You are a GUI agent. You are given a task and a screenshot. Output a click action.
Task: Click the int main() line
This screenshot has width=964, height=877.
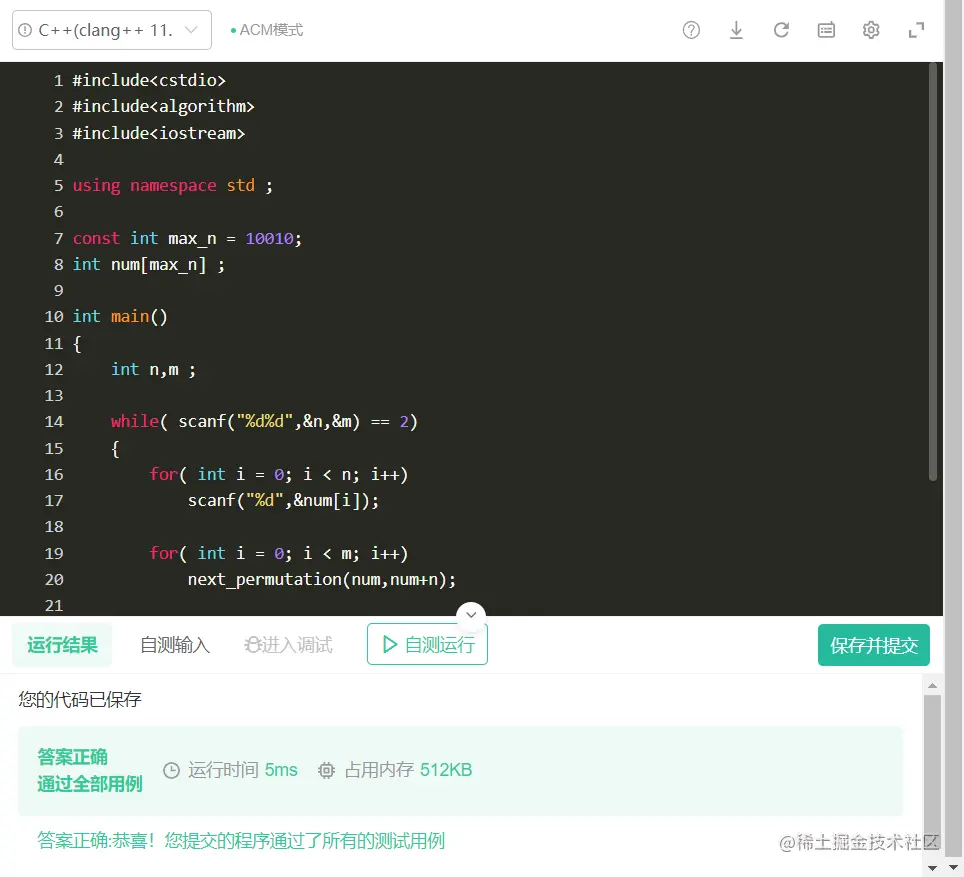tap(120, 316)
